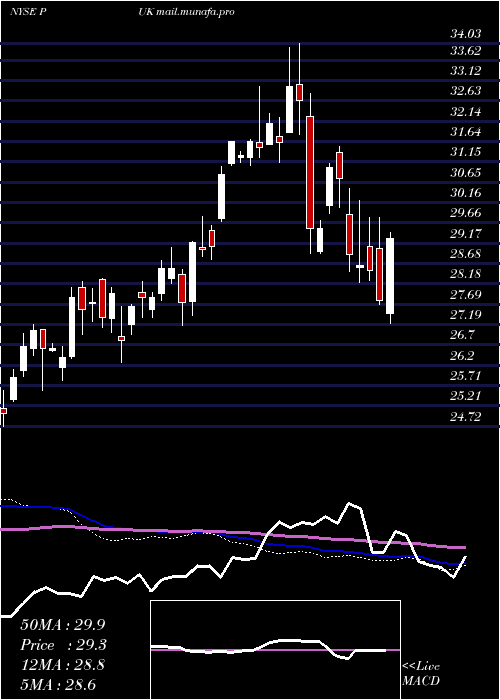Click the 26.2 price axis label
This screenshot has width=500, height=700.
(462, 356)
